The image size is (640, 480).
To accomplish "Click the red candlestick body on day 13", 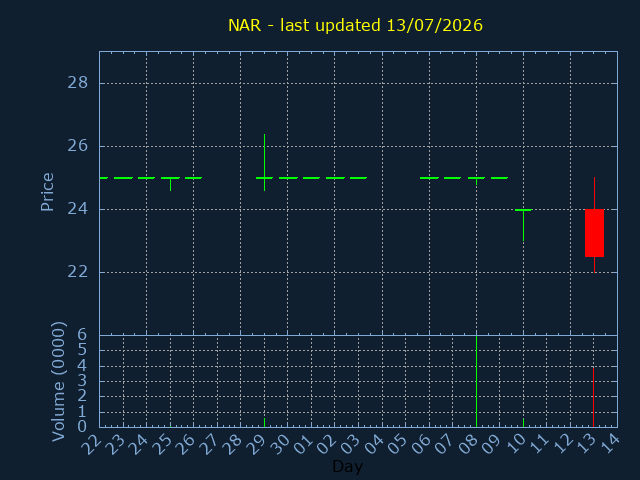I will [x=594, y=233].
